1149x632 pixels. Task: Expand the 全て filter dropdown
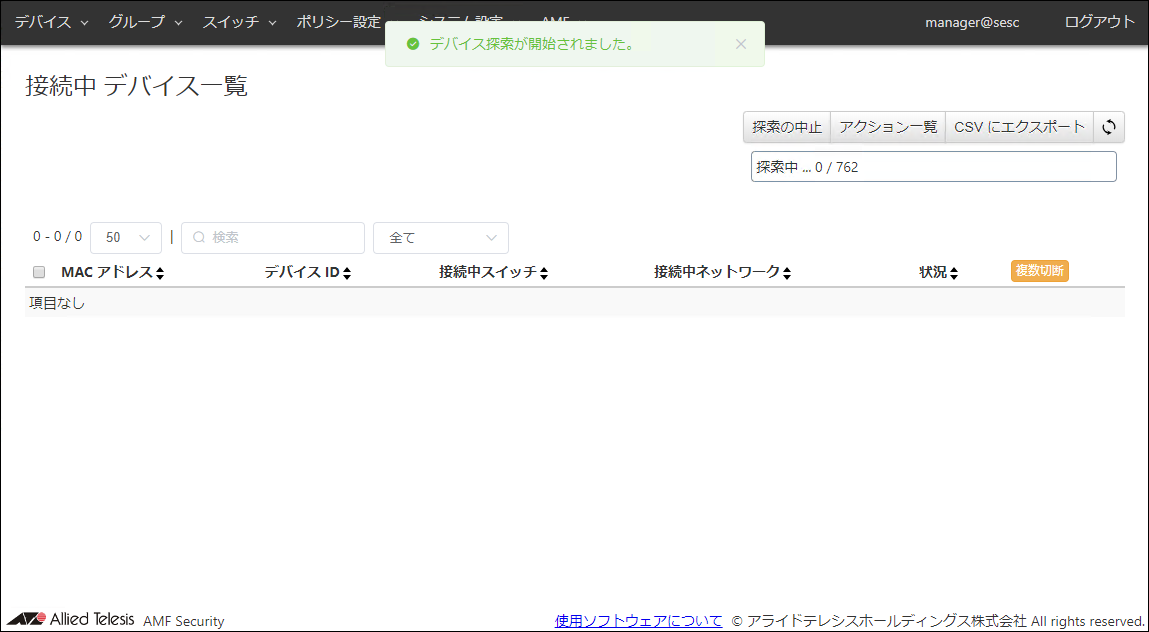[x=440, y=238]
